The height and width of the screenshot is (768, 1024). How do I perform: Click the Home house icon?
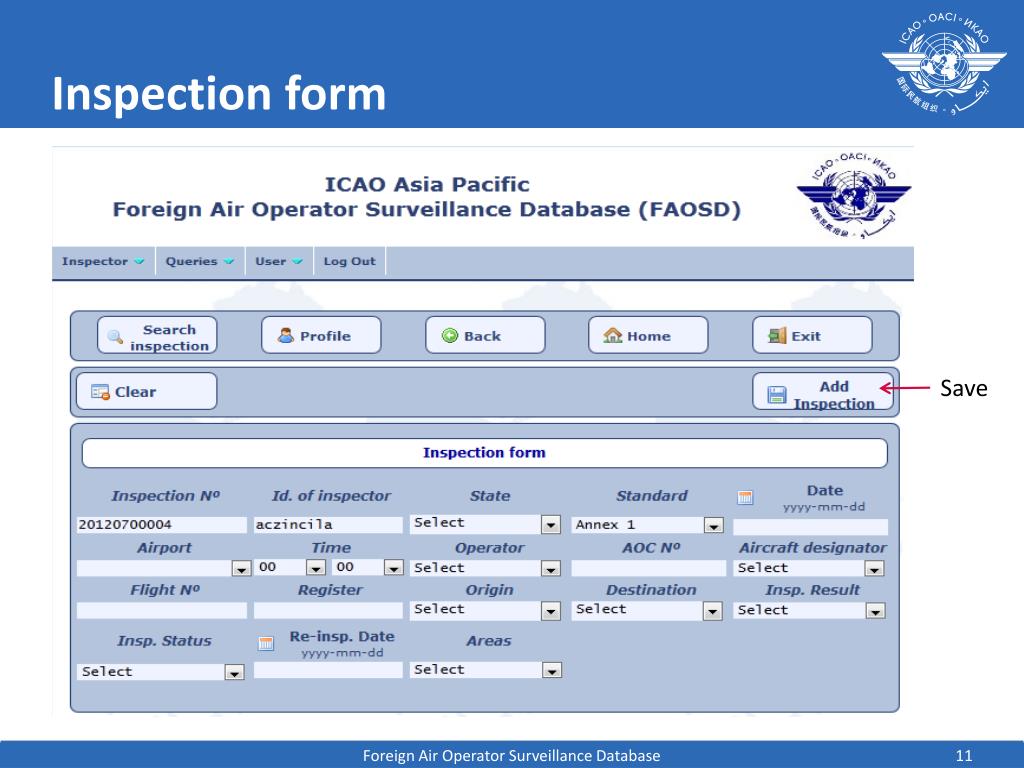coord(613,335)
